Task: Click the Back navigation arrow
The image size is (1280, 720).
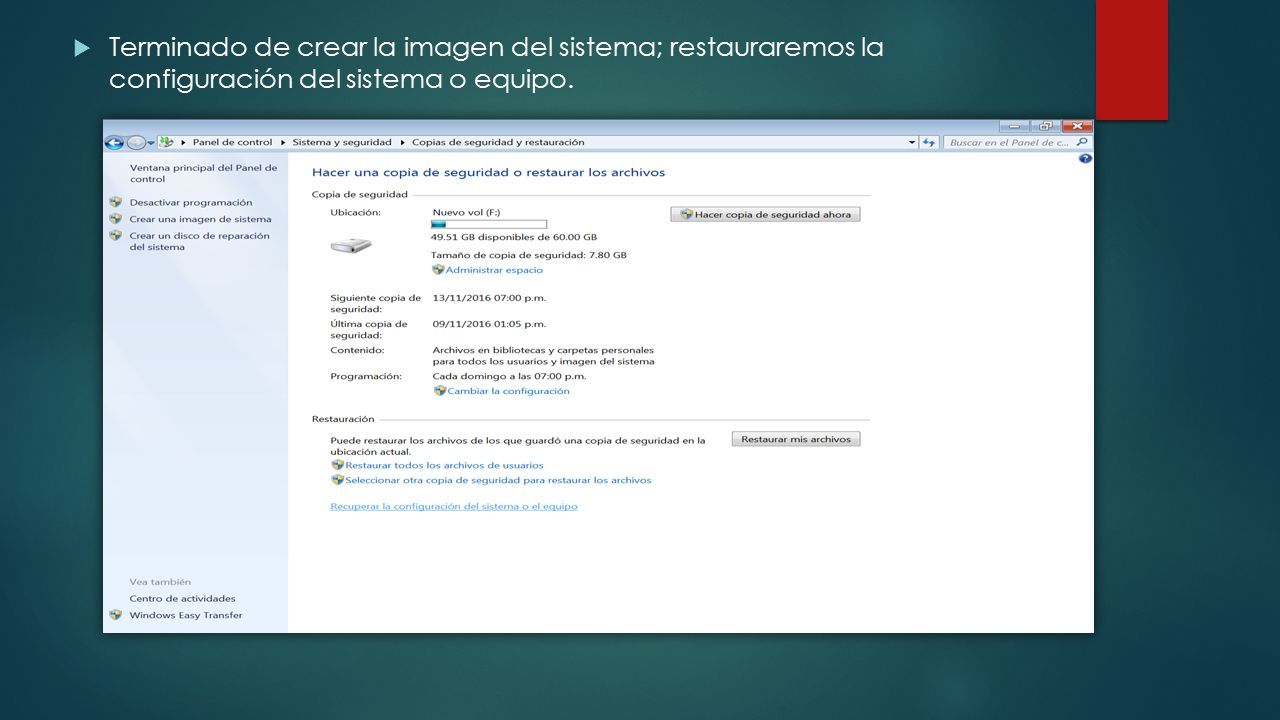Action: tap(114, 143)
